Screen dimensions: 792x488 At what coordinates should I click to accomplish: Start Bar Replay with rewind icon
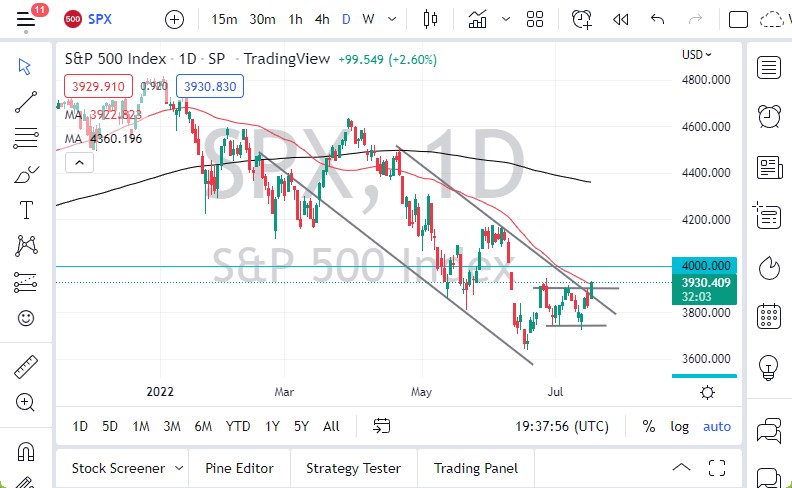tap(621, 19)
